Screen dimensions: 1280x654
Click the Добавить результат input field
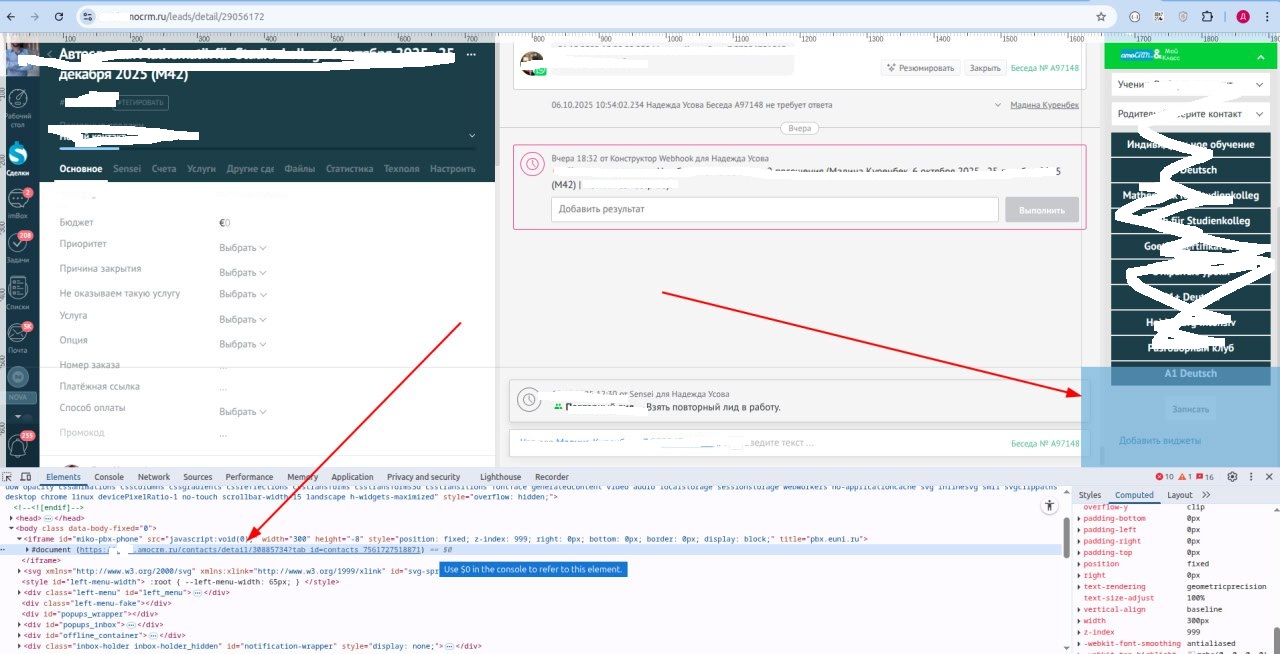[x=774, y=209]
